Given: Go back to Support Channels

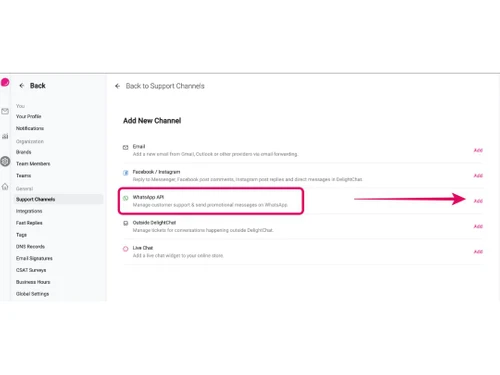Looking at the screenshot, I should (x=165, y=86).
